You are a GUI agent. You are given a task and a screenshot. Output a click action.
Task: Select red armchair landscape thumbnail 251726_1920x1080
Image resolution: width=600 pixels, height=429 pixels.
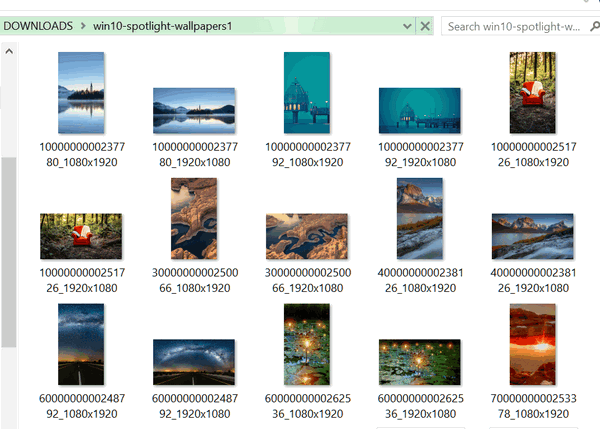pos(81,236)
